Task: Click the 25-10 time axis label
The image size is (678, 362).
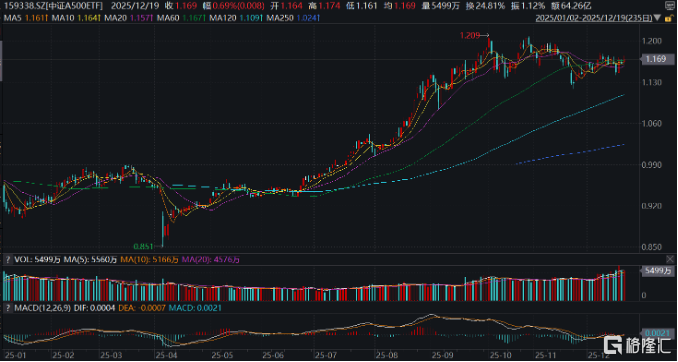Action: (500, 355)
